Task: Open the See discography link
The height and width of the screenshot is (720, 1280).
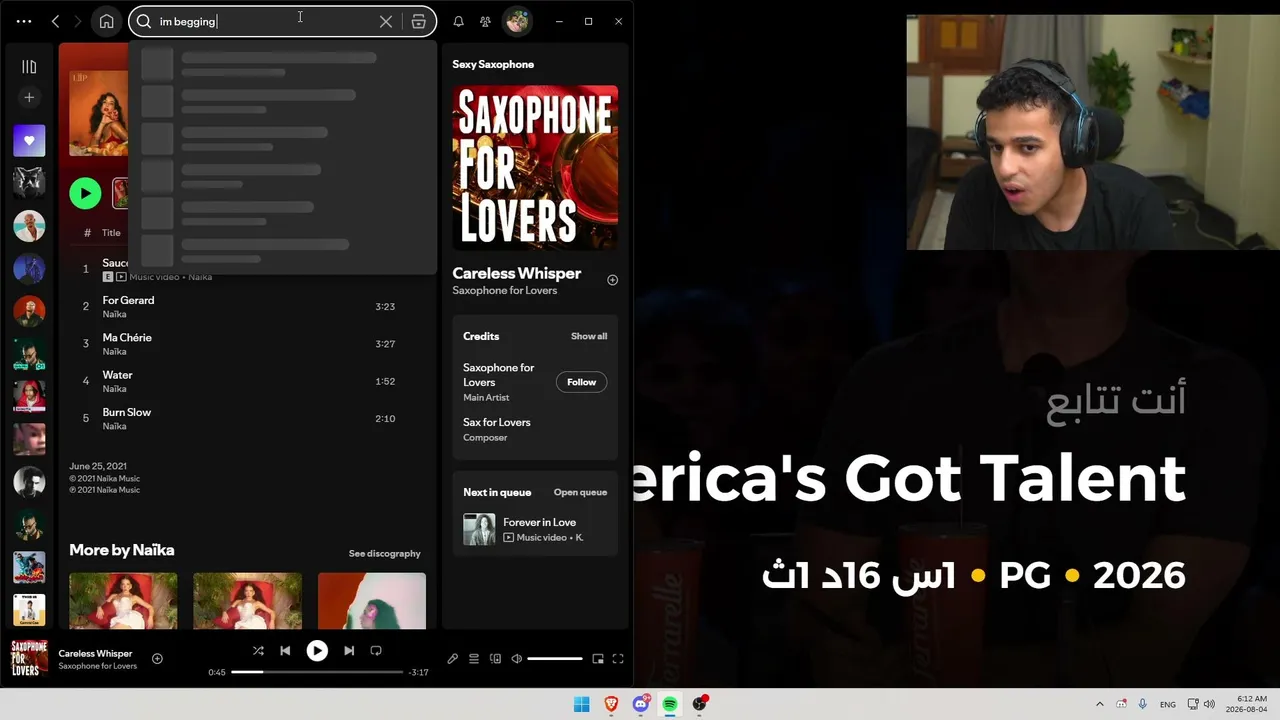Action: tap(384, 553)
